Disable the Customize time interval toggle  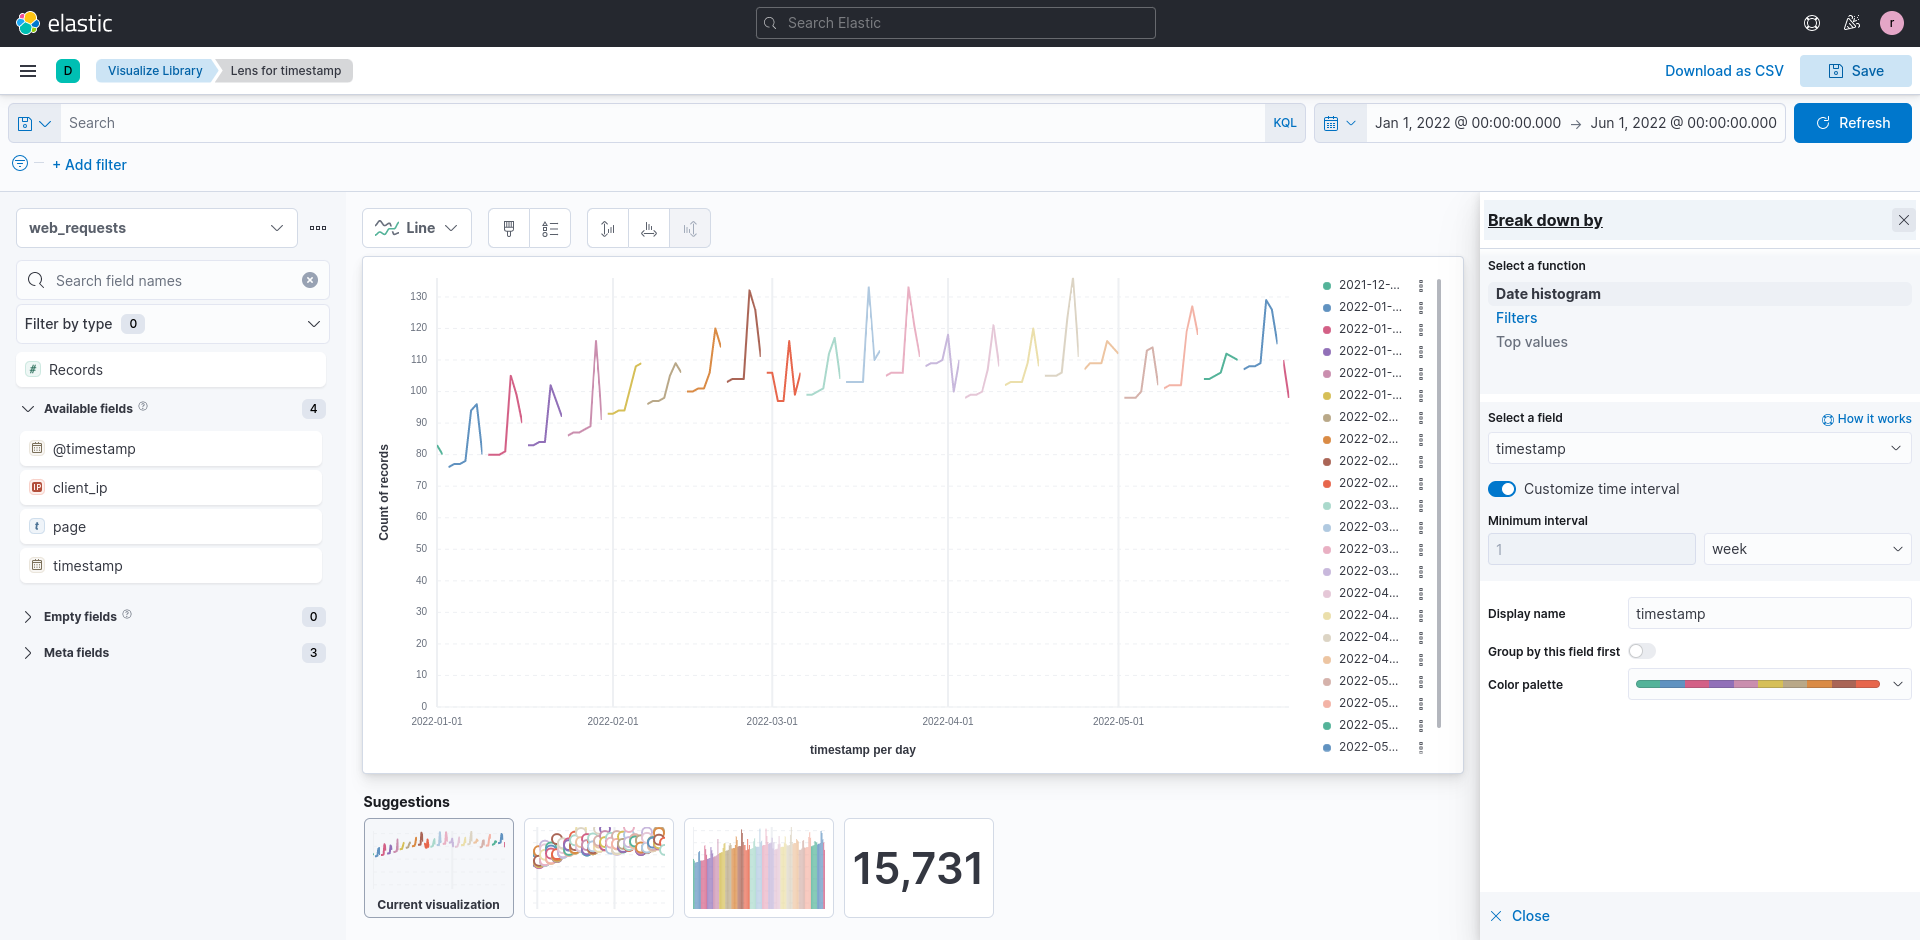tap(1501, 489)
